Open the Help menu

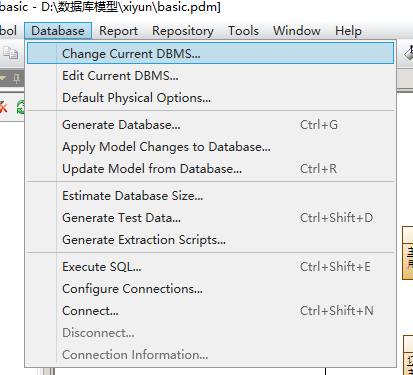click(x=348, y=31)
